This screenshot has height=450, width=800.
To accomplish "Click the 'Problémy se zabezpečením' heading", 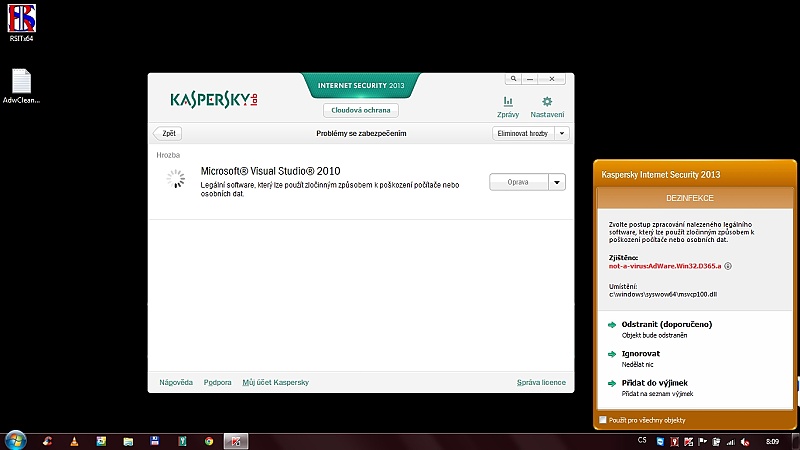I will (x=361, y=133).
